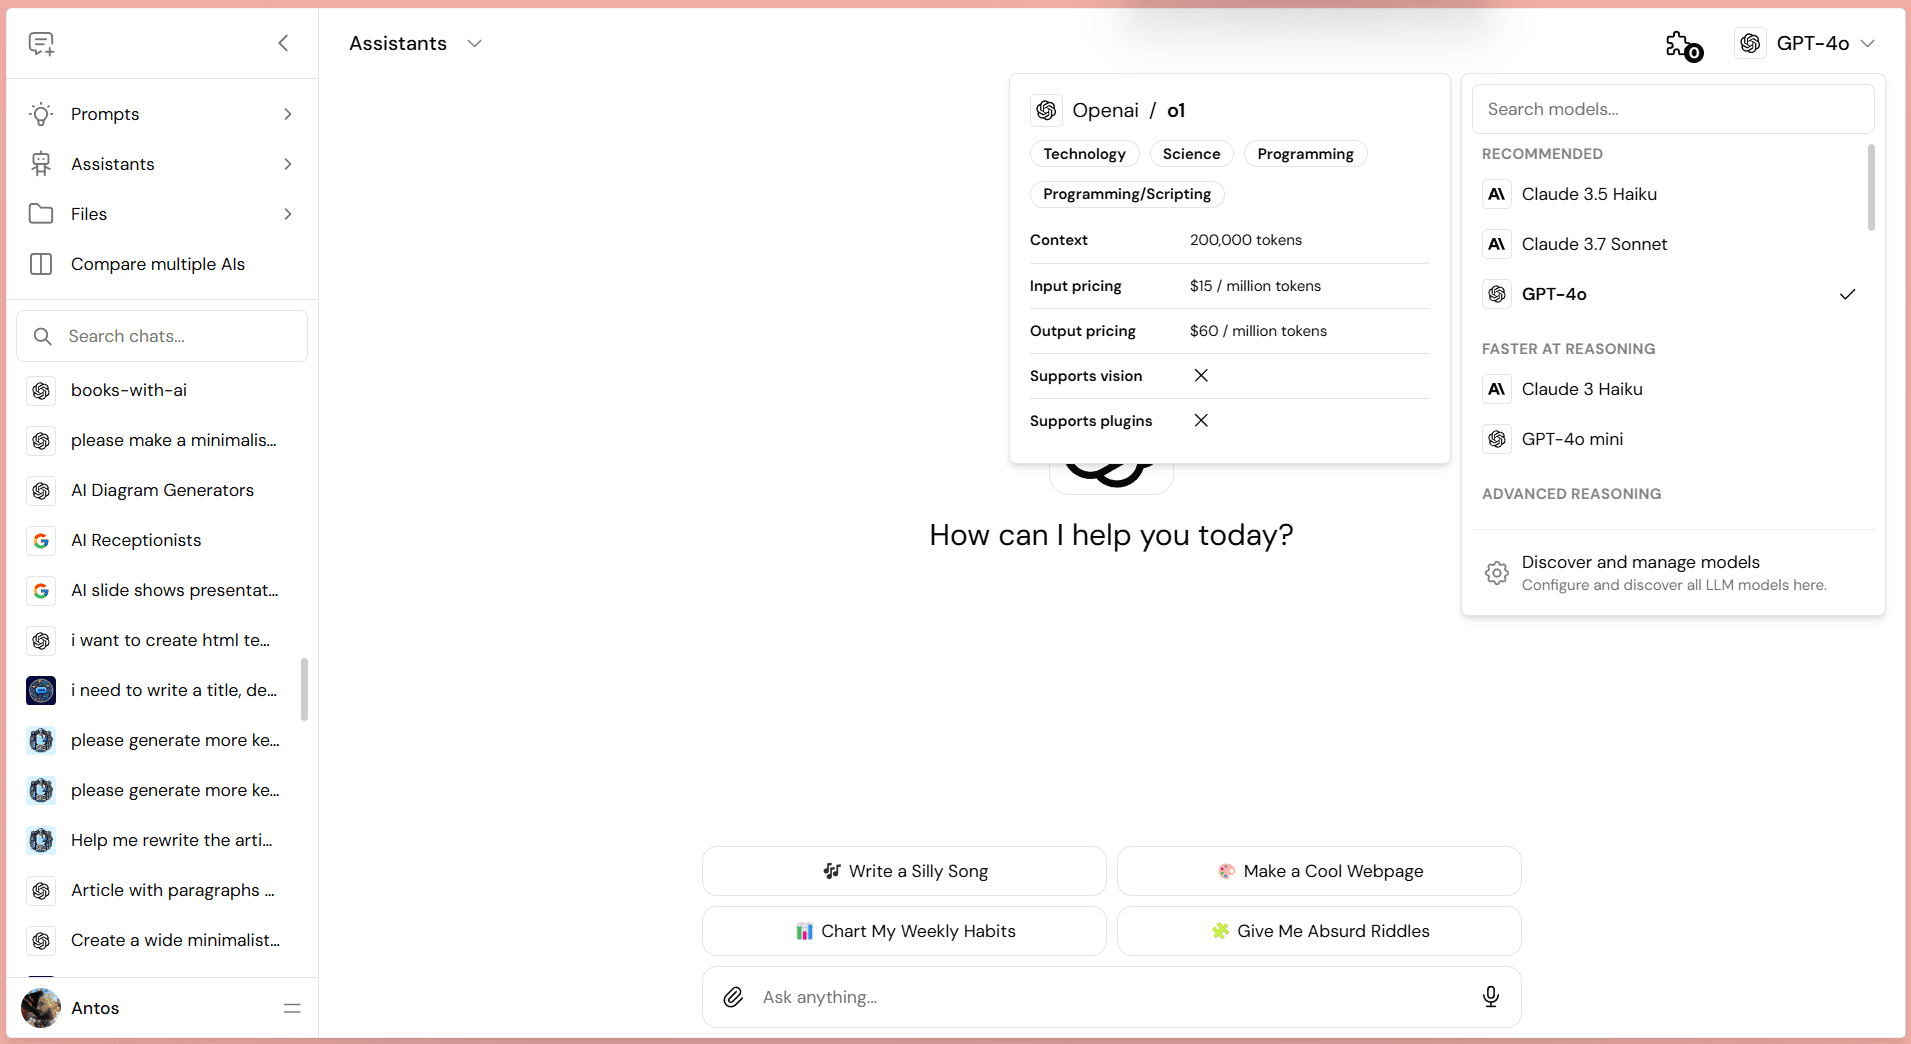Viewport: 1911px width, 1044px height.
Task: Click the Make a Cool Webpage suggestion
Action: tap(1319, 871)
